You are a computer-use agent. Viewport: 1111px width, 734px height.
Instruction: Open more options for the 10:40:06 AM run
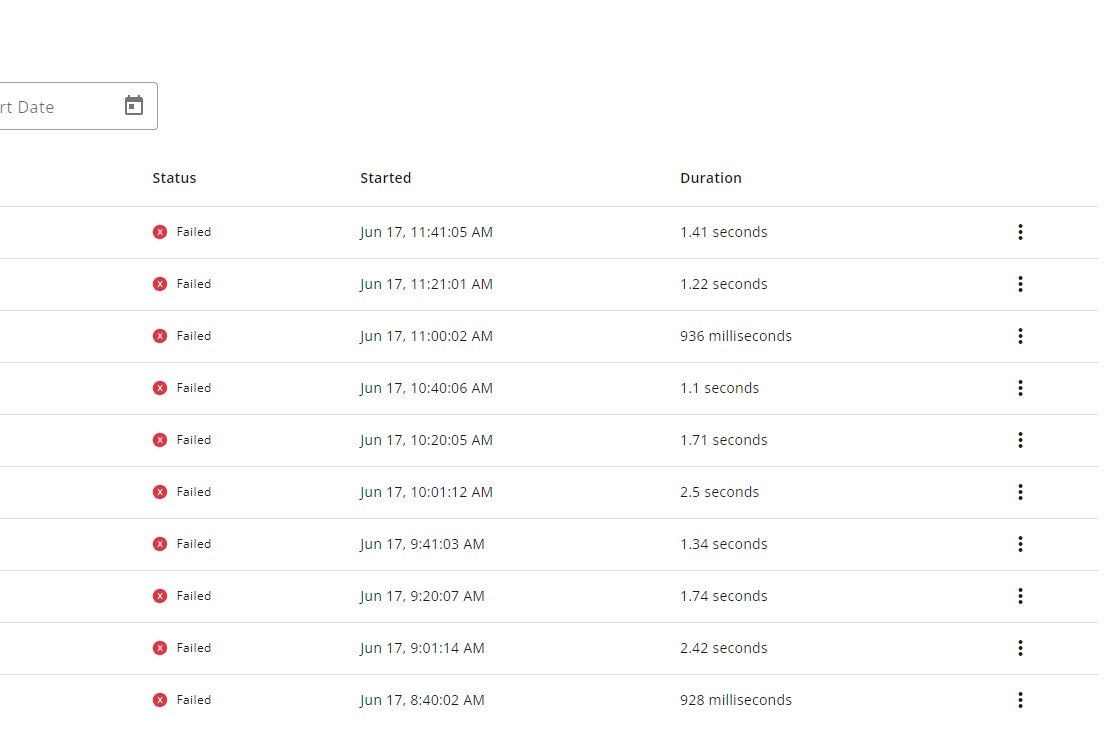pos(1020,388)
